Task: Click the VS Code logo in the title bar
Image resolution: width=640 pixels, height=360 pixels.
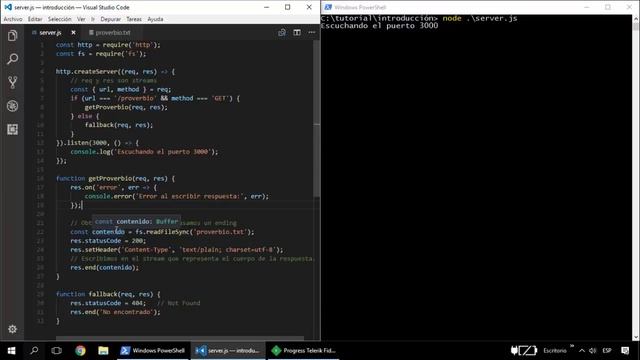Action: pyautogui.click(x=8, y=7)
